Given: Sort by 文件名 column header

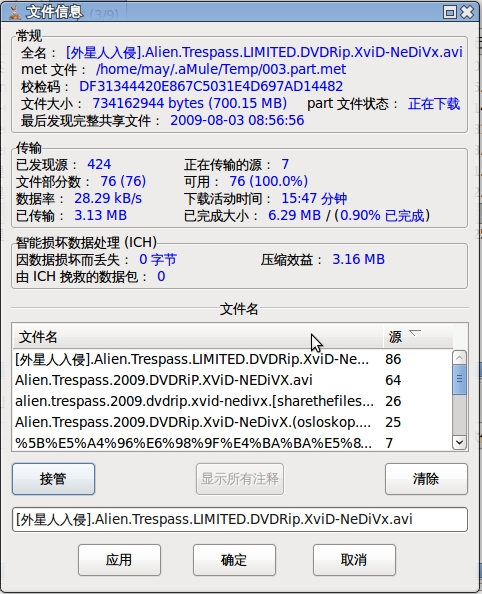Looking at the screenshot, I should coord(198,336).
